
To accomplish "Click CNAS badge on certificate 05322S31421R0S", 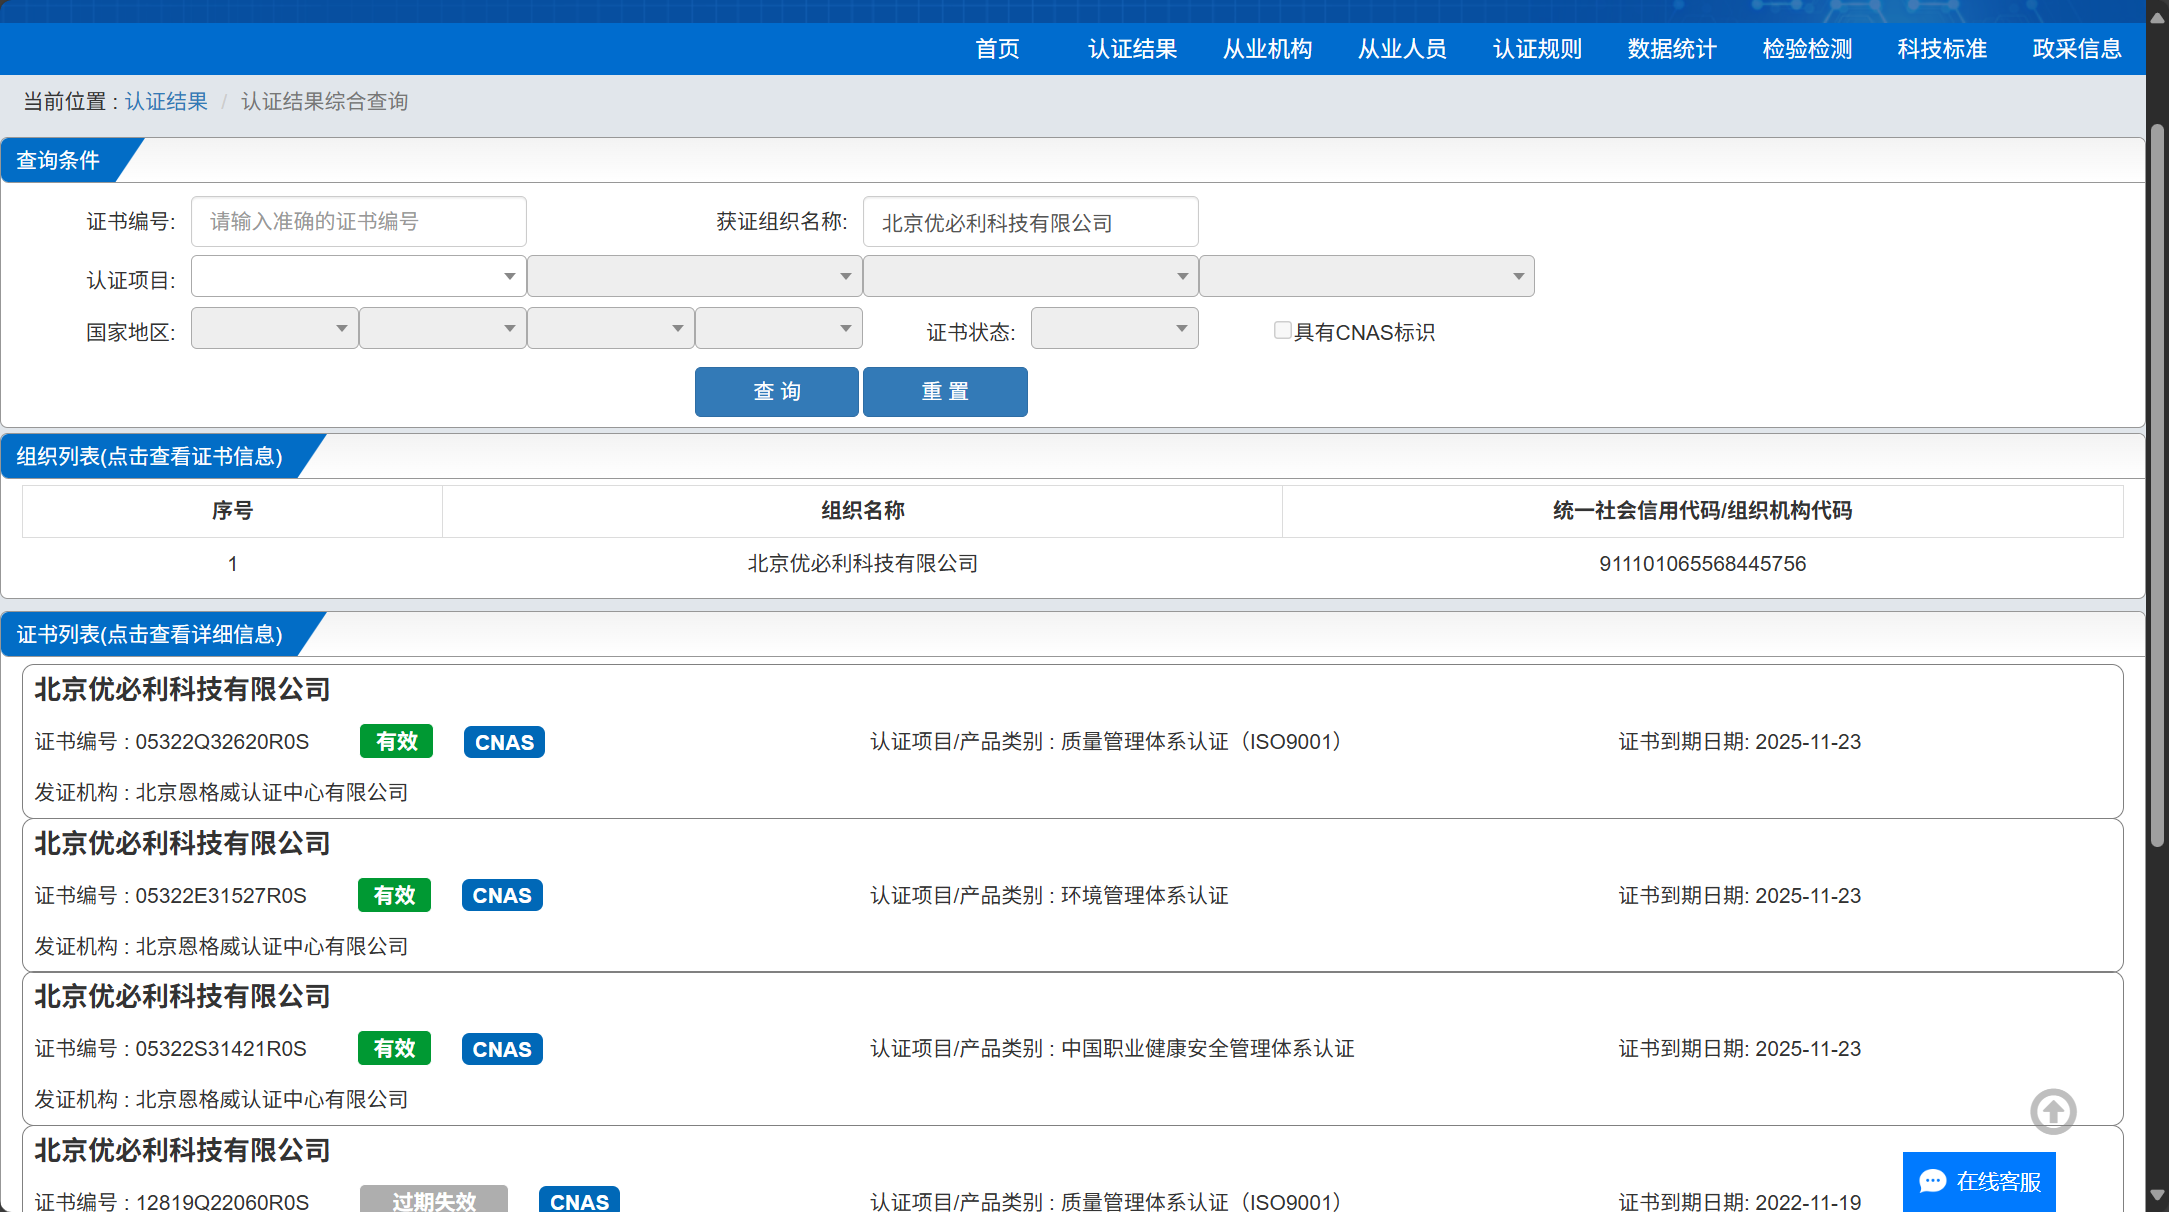I will tap(502, 1049).
